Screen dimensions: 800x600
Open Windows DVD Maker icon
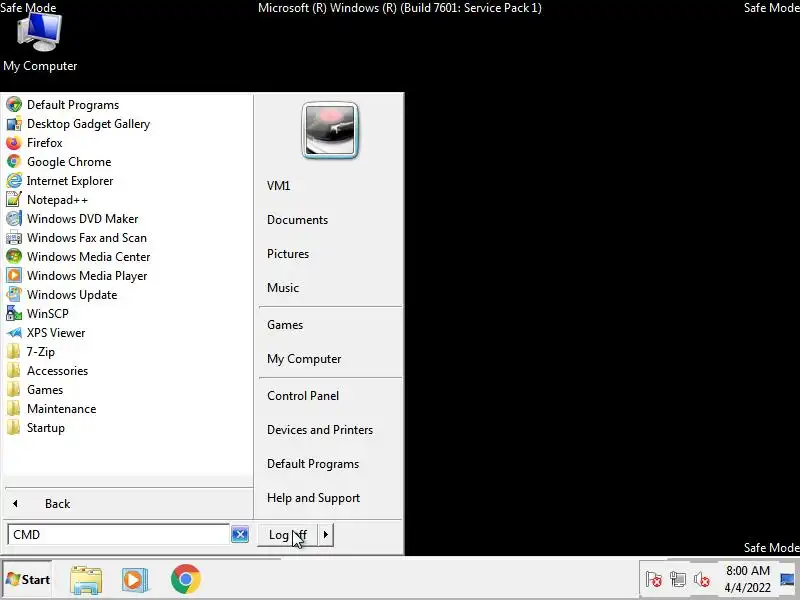click(14, 219)
